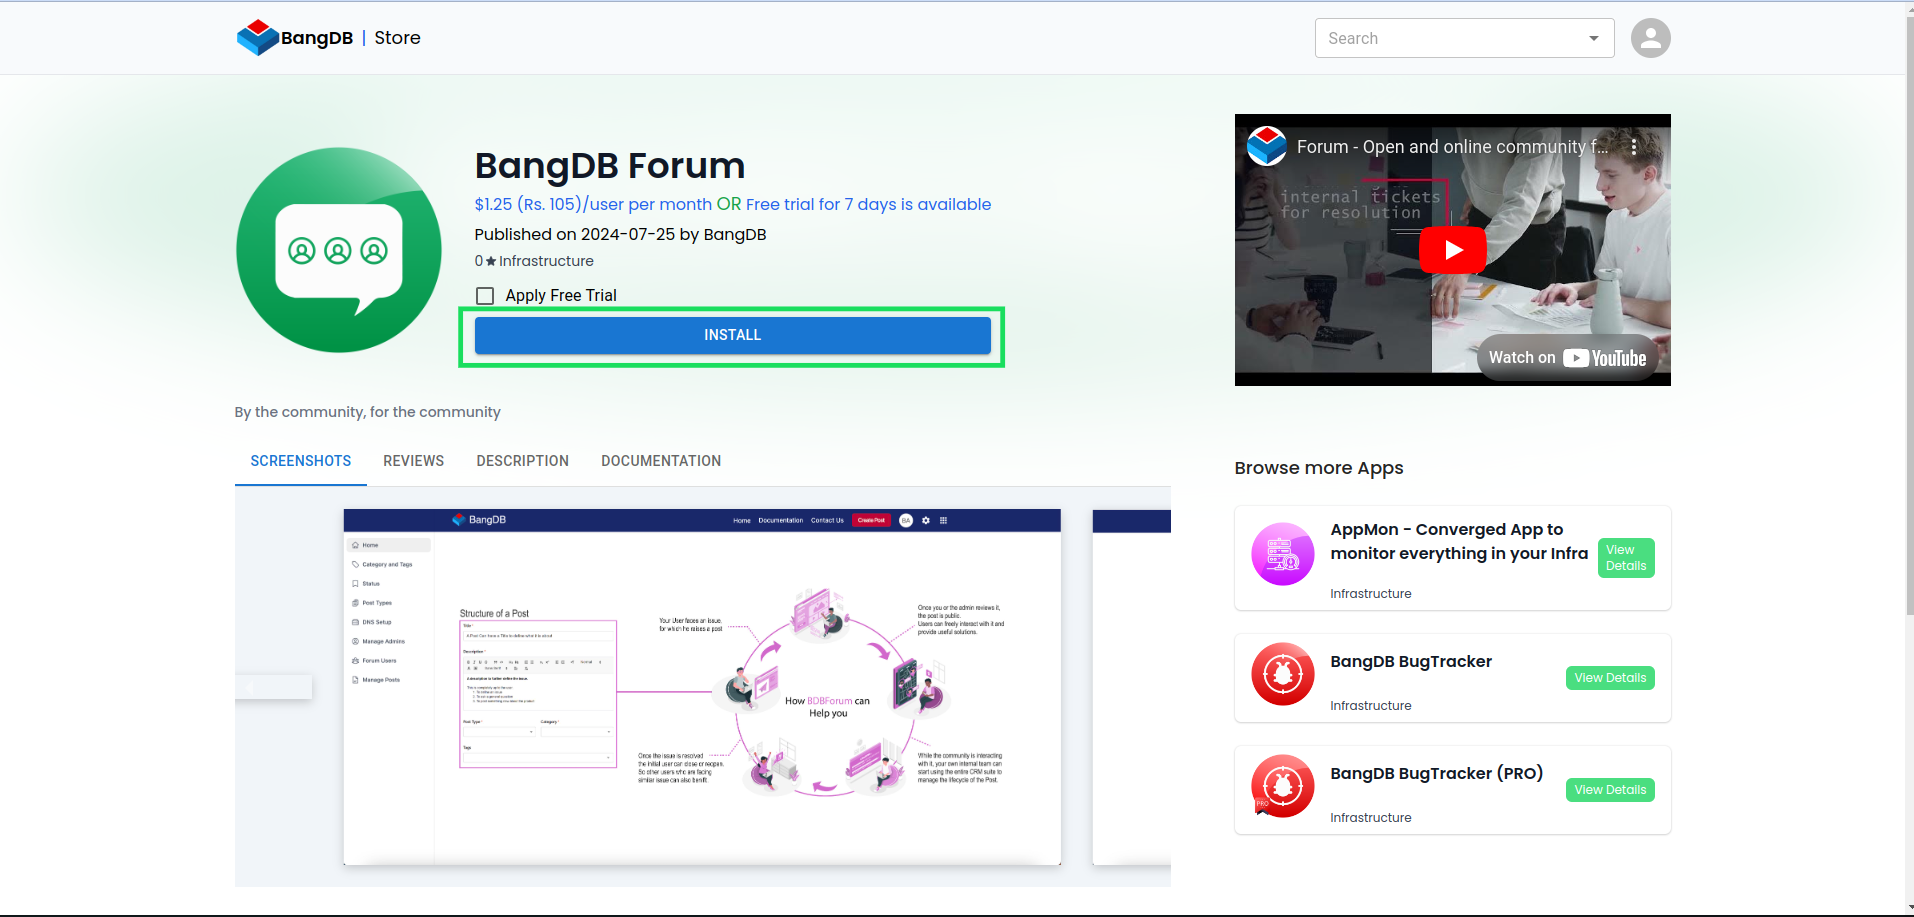1914x917 pixels.
Task: Switch to the SCREENSHOTS tab
Action: pos(300,461)
